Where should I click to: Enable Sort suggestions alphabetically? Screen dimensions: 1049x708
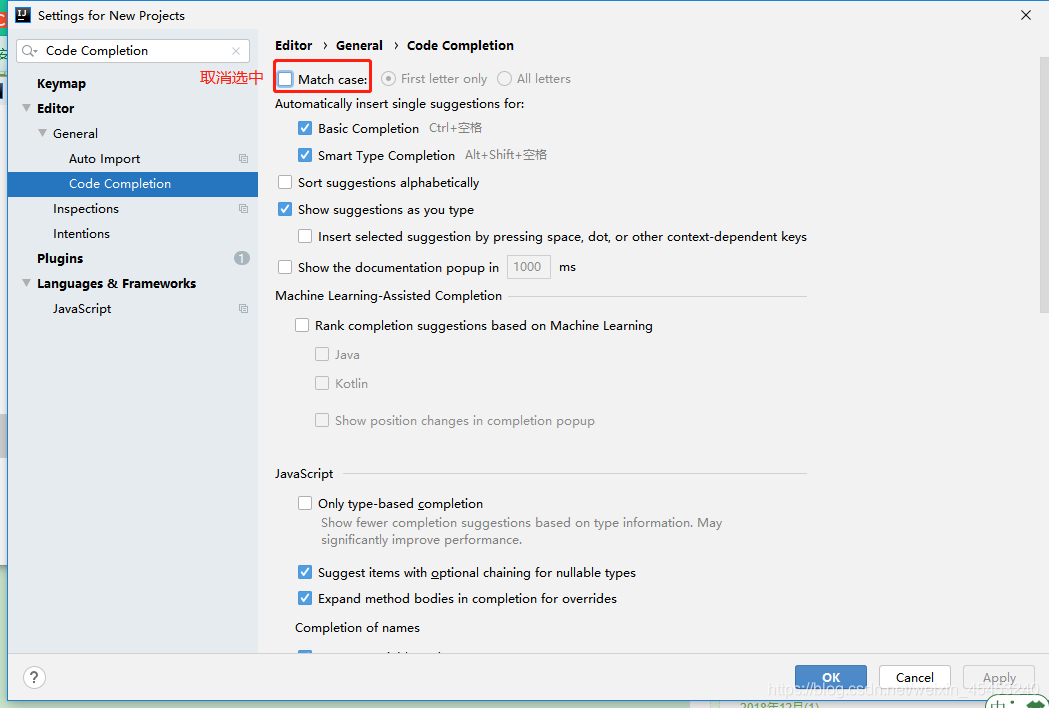tap(285, 182)
